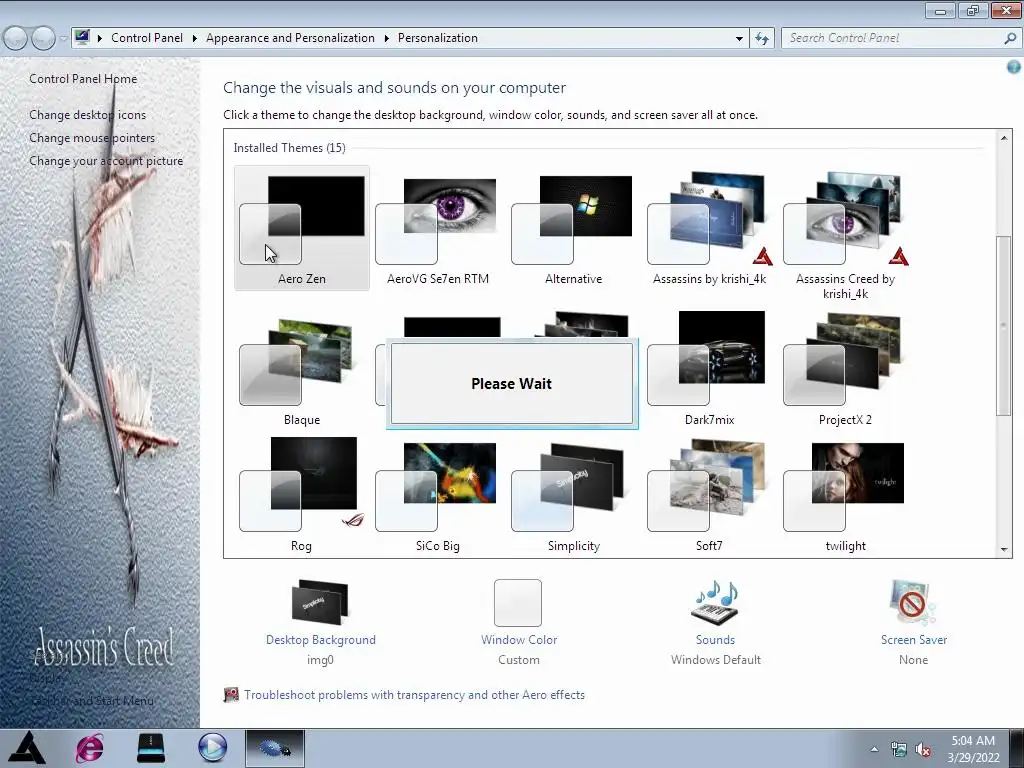Click the search magnifier icon

[x=1010, y=39]
